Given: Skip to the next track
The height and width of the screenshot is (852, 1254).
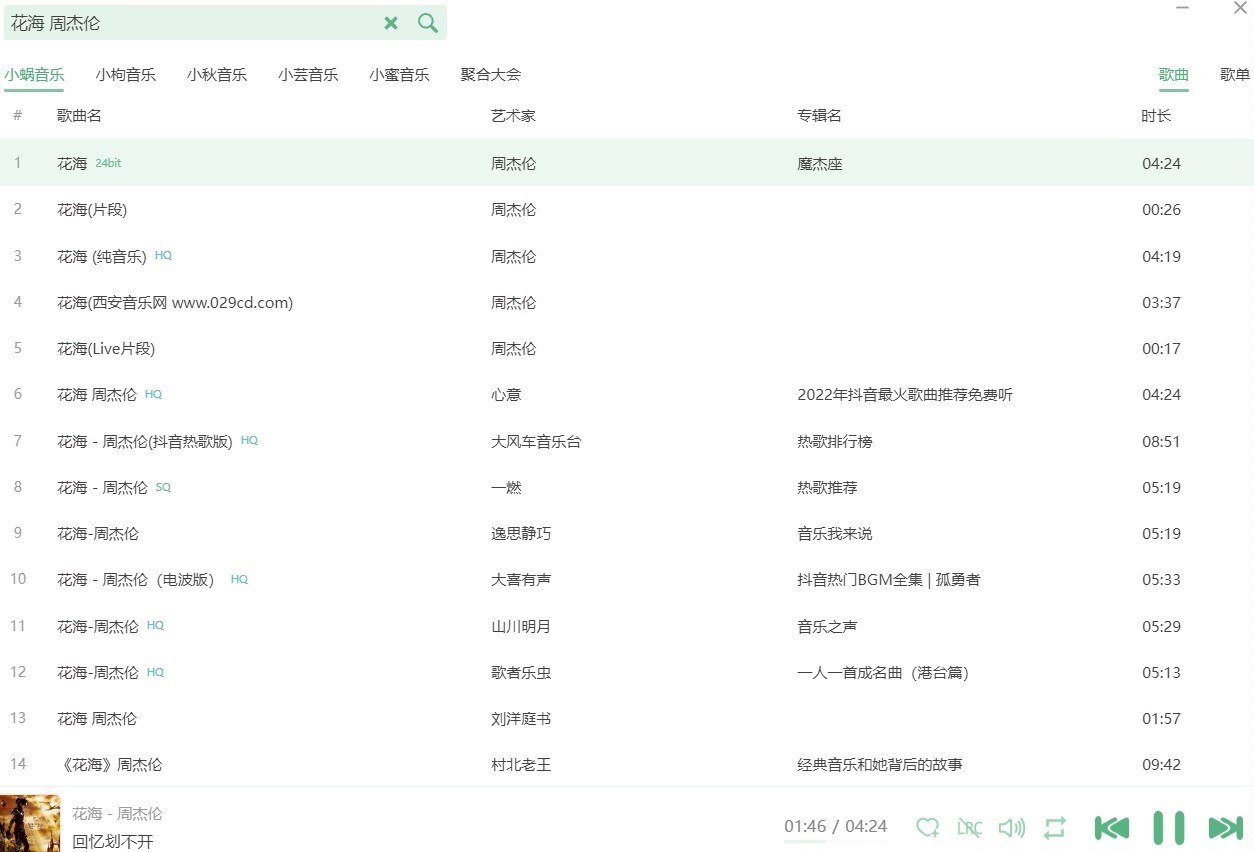Looking at the screenshot, I should click(x=1225, y=827).
